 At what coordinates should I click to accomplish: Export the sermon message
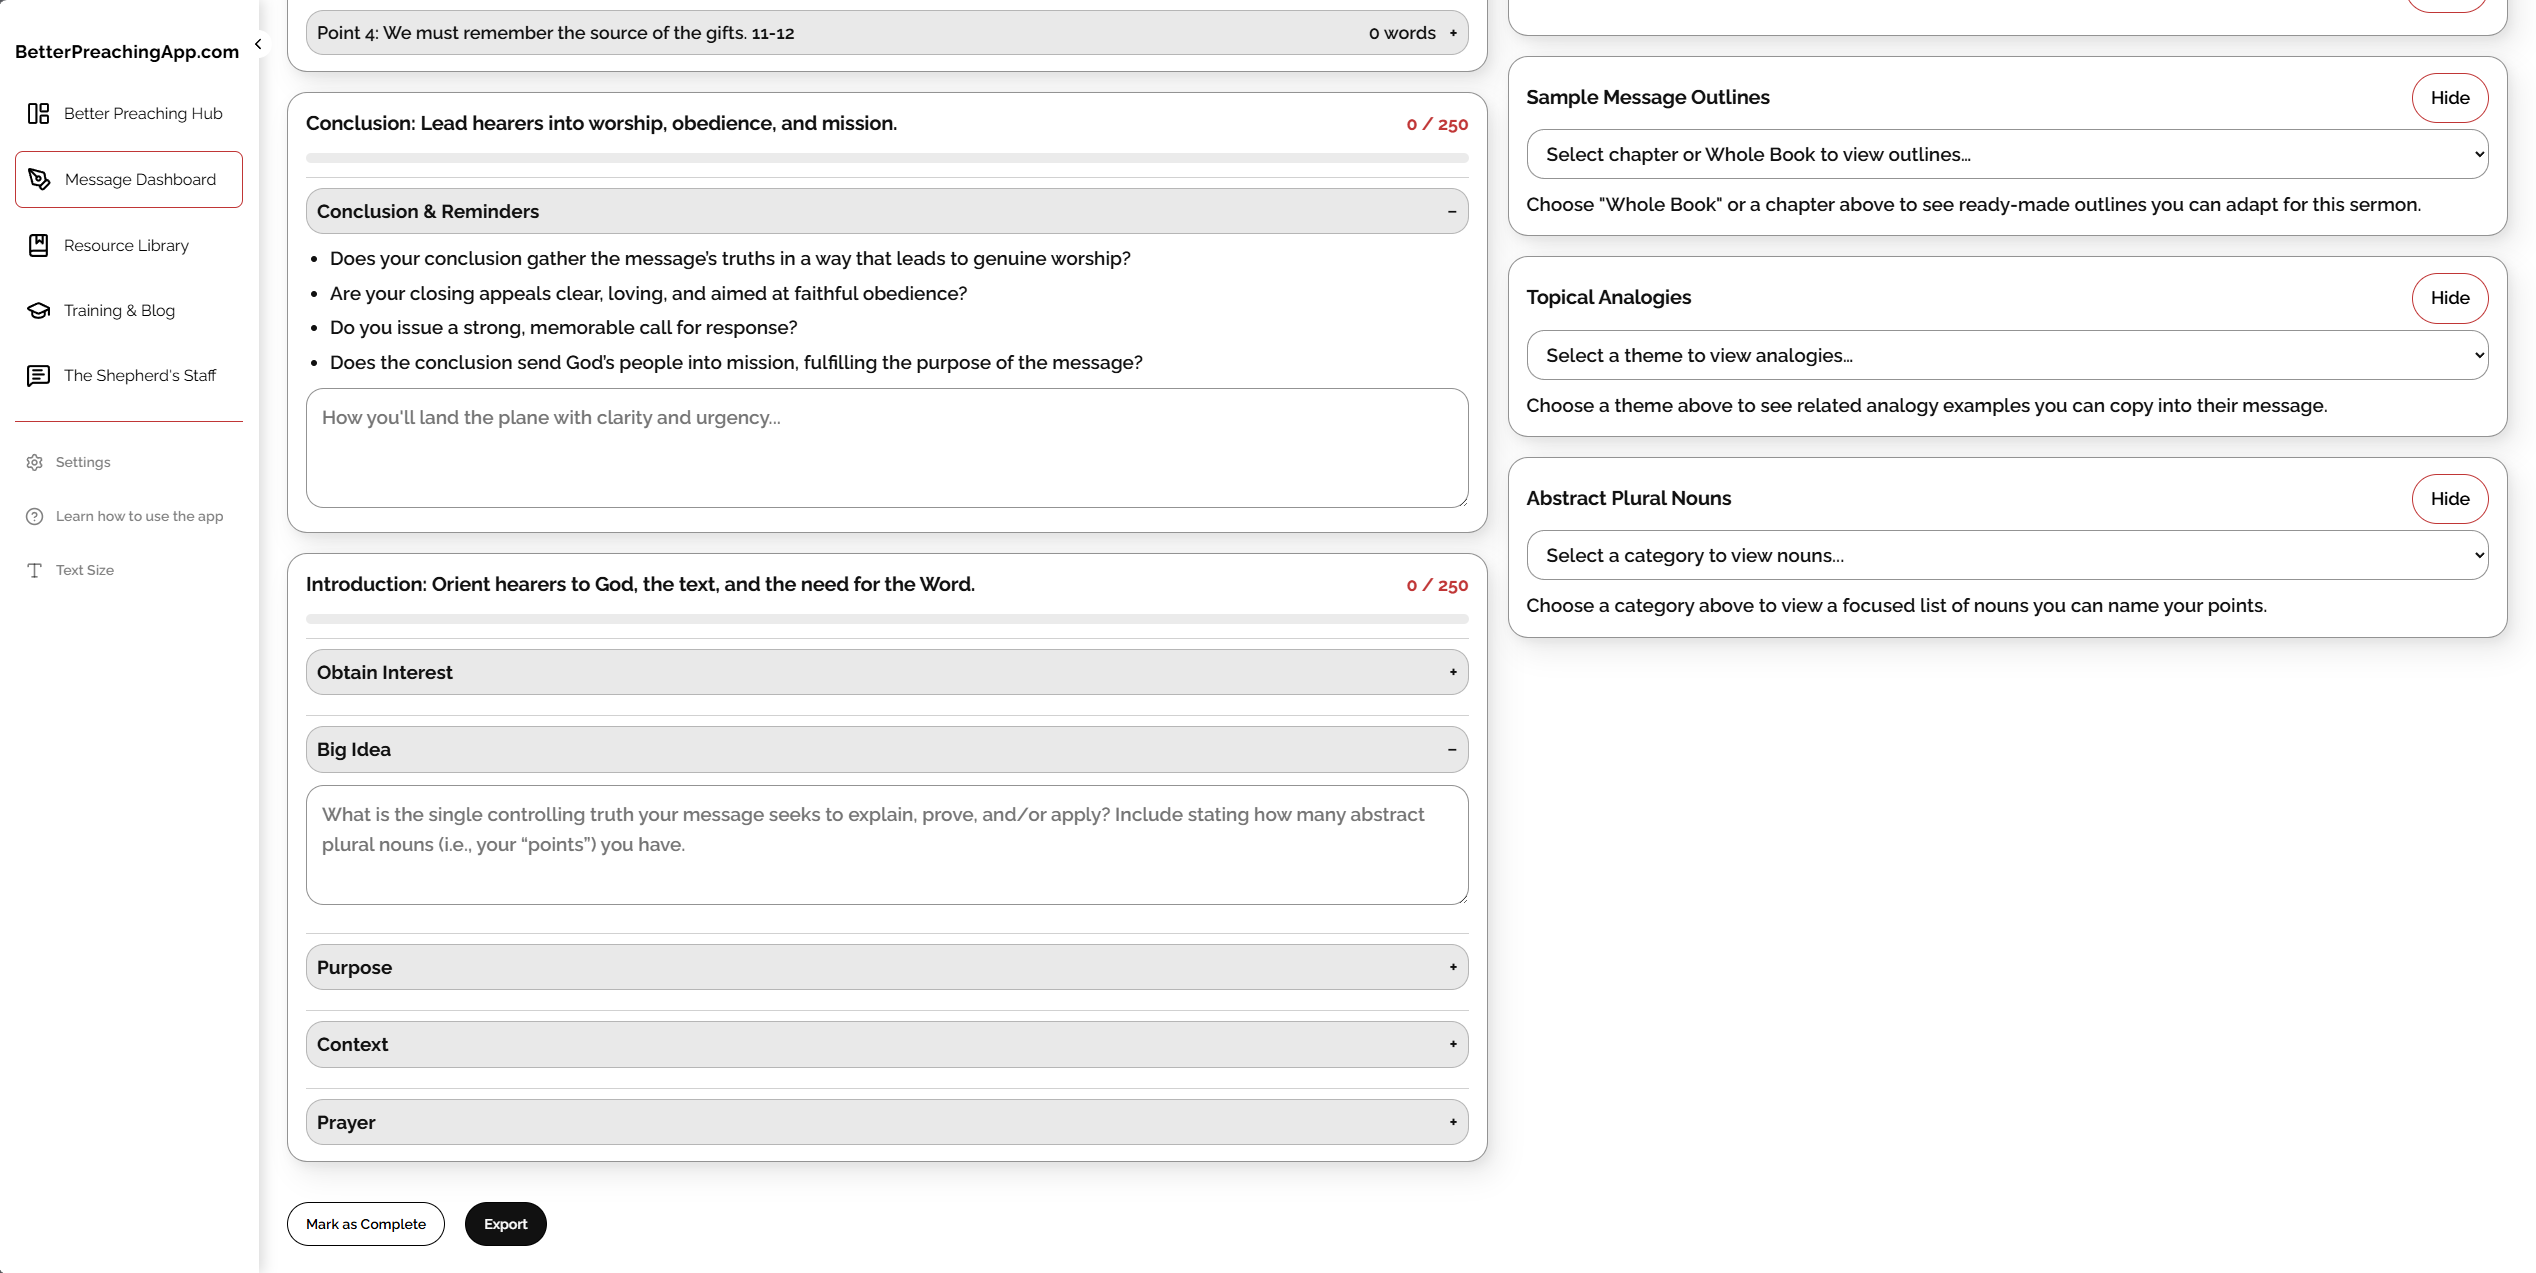pyautogui.click(x=505, y=1223)
